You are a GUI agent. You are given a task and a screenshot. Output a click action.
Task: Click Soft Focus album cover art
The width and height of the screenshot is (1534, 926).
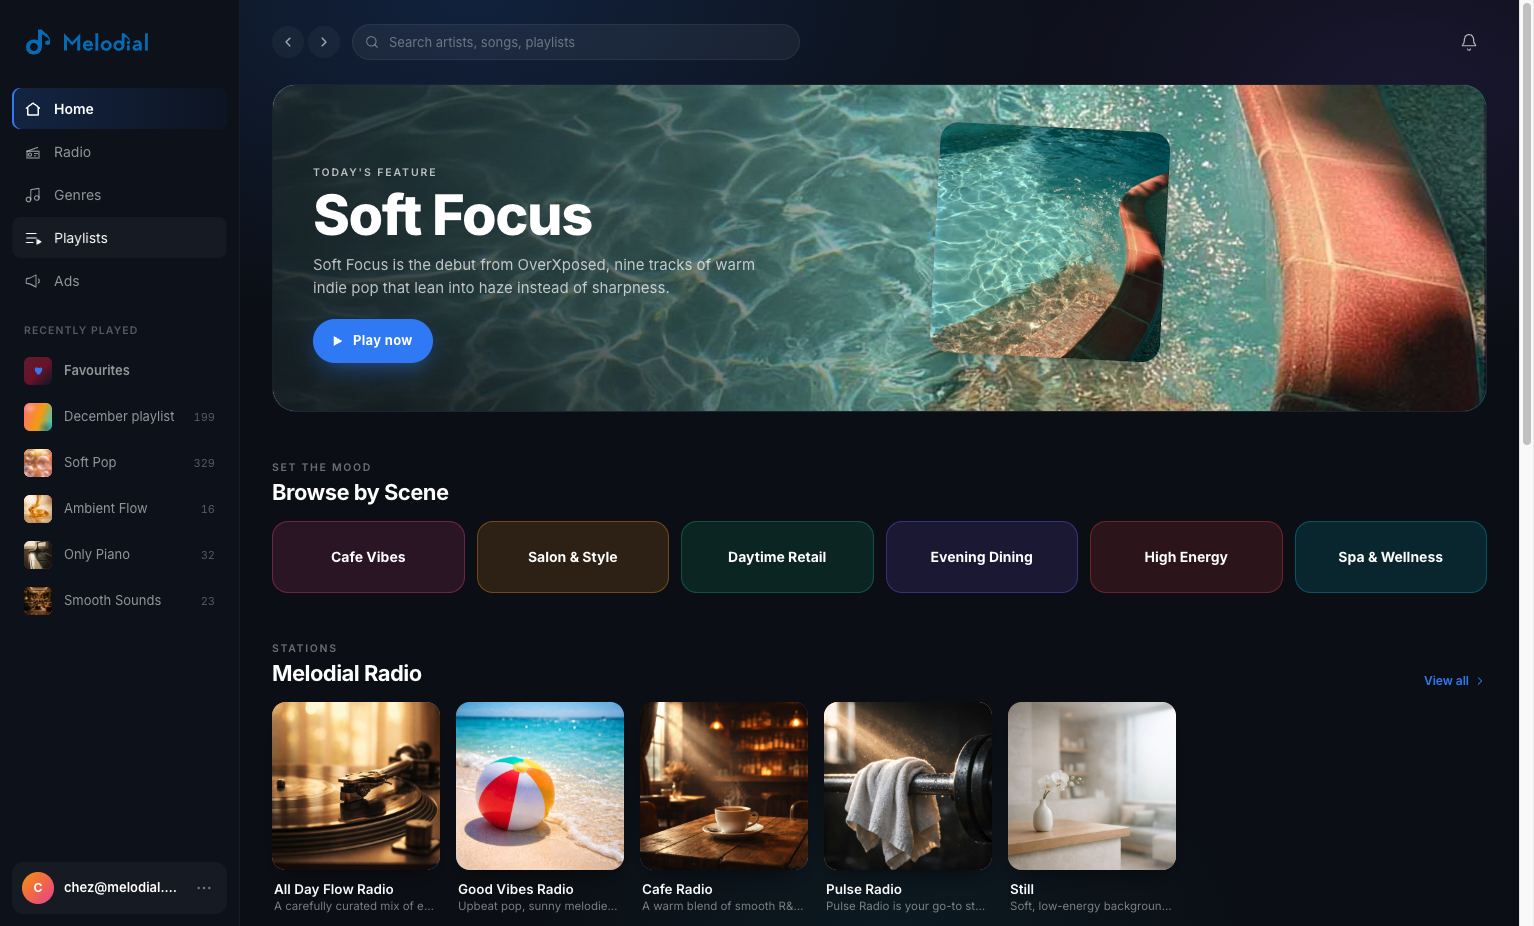[1050, 241]
